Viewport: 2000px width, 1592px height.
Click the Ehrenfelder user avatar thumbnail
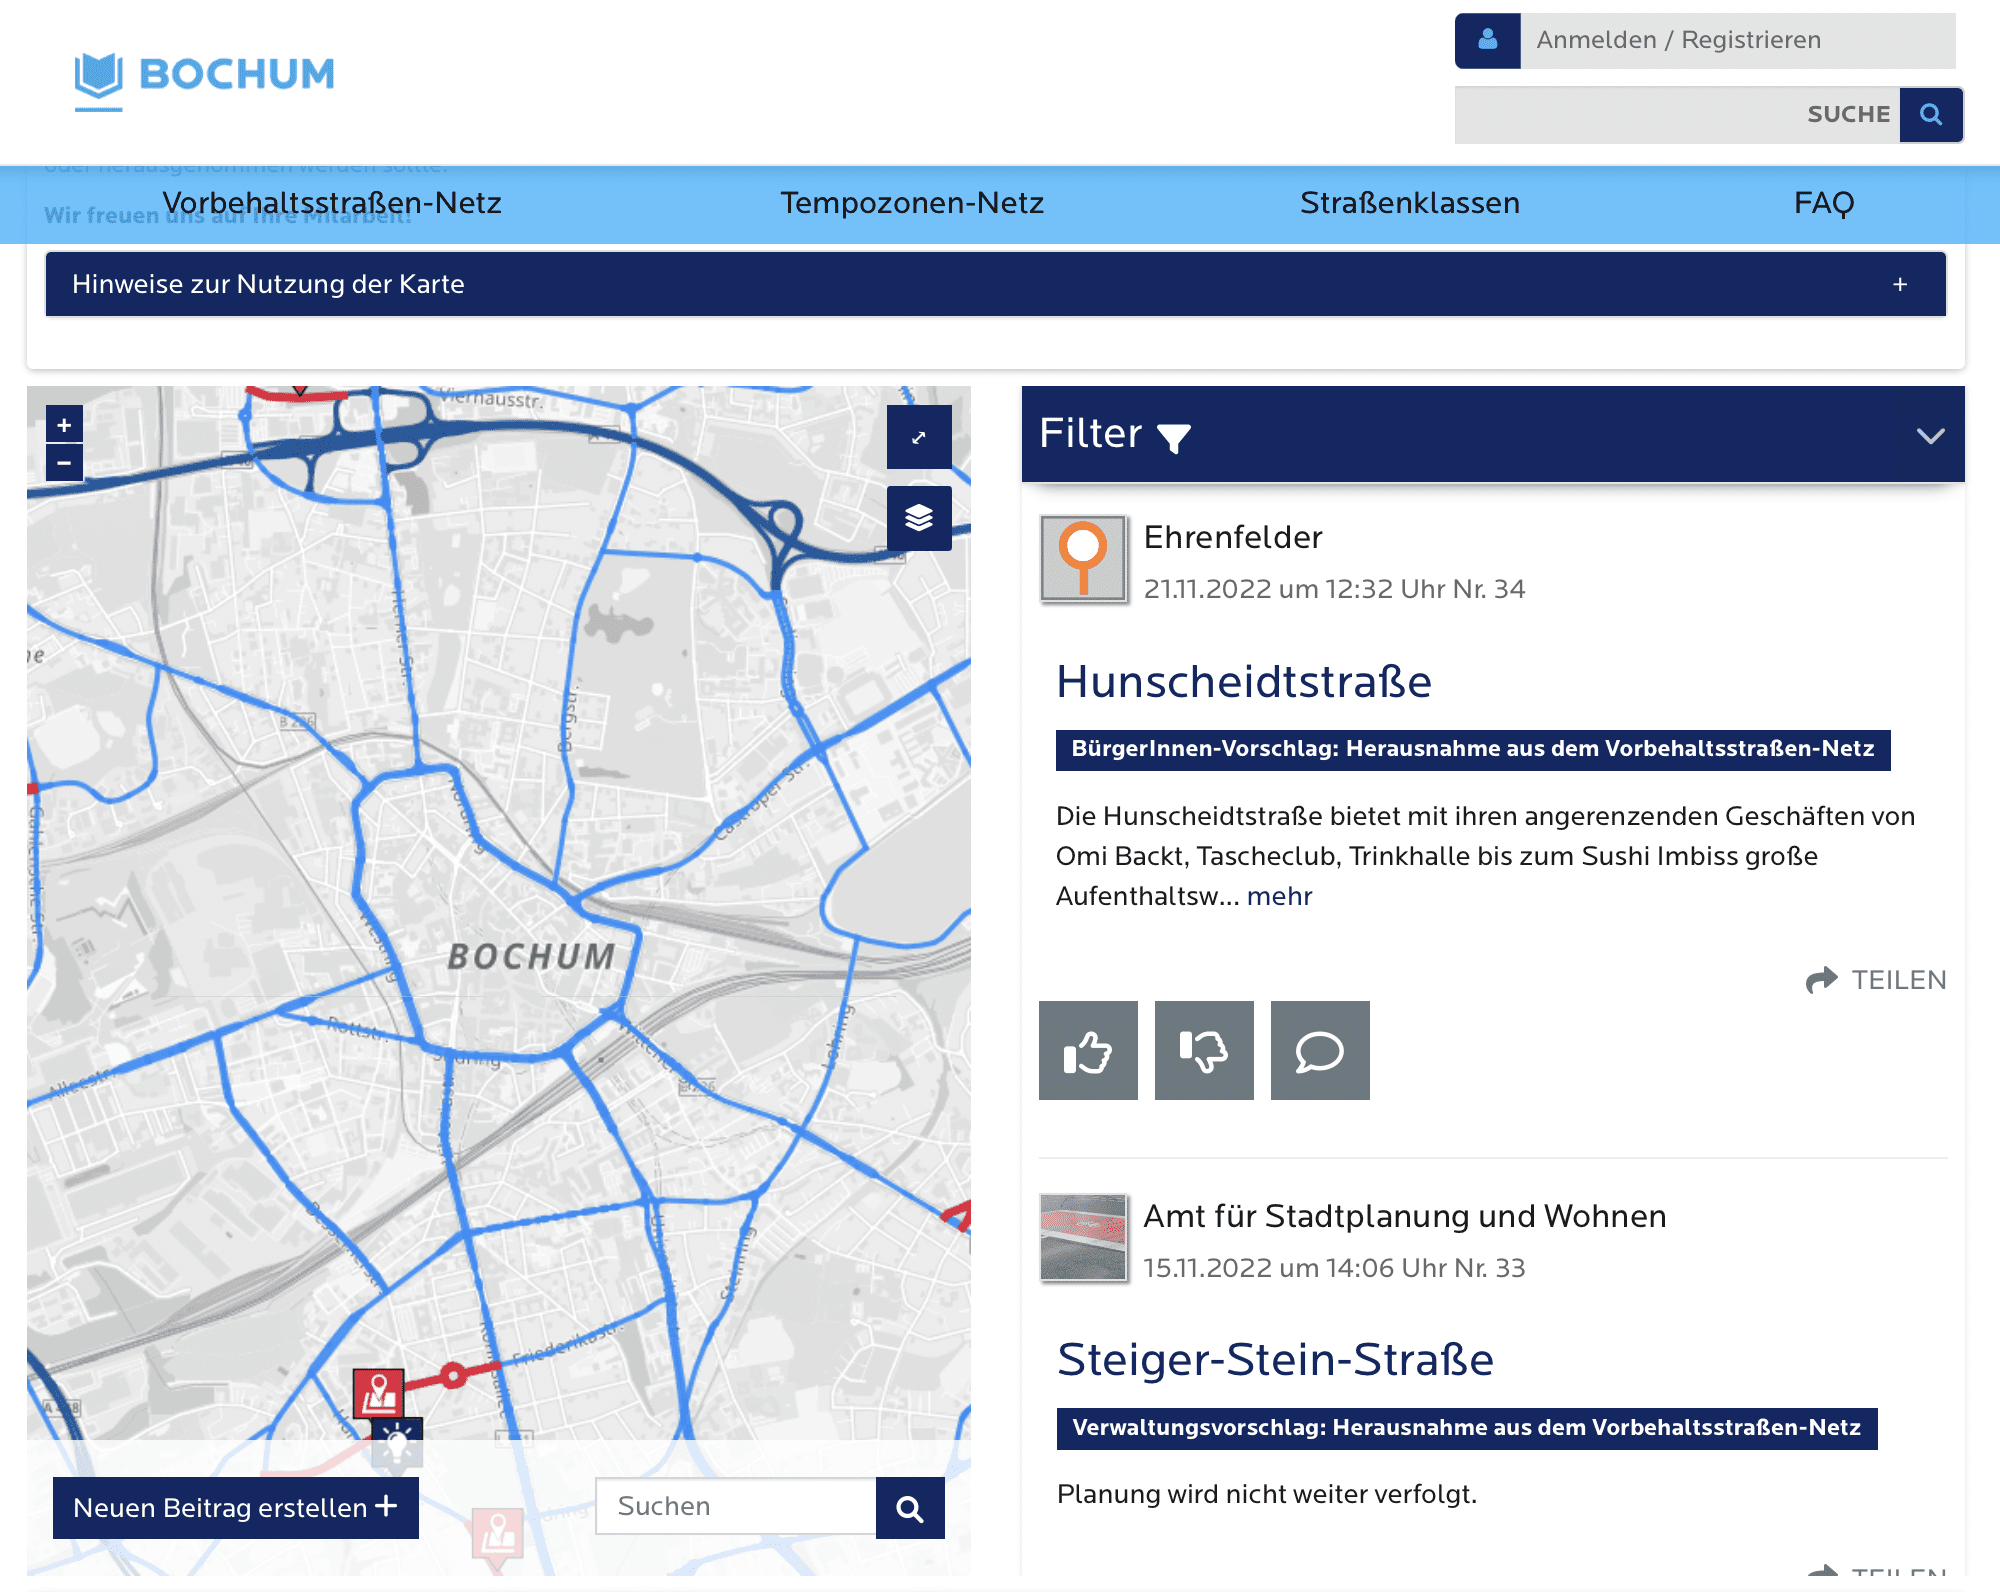pyautogui.click(x=1084, y=560)
